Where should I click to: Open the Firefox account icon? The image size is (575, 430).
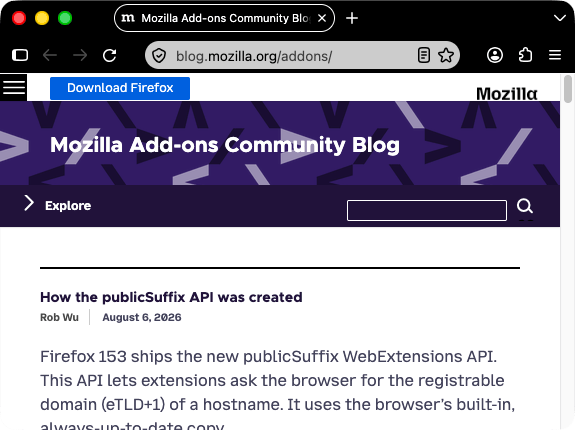point(495,55)
